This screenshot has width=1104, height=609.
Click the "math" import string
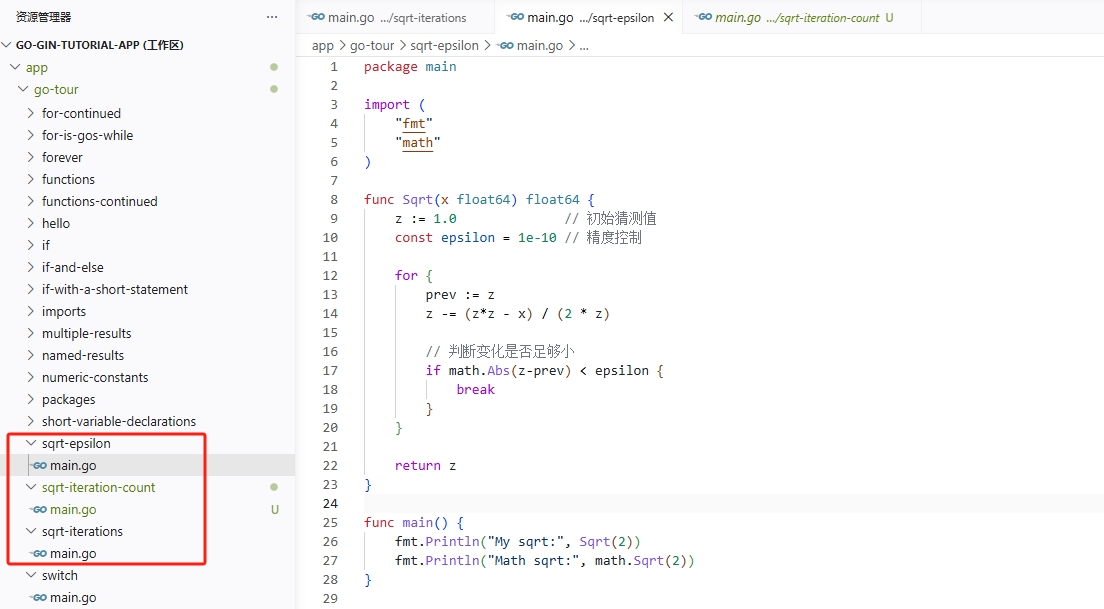[x=418, y=143]
